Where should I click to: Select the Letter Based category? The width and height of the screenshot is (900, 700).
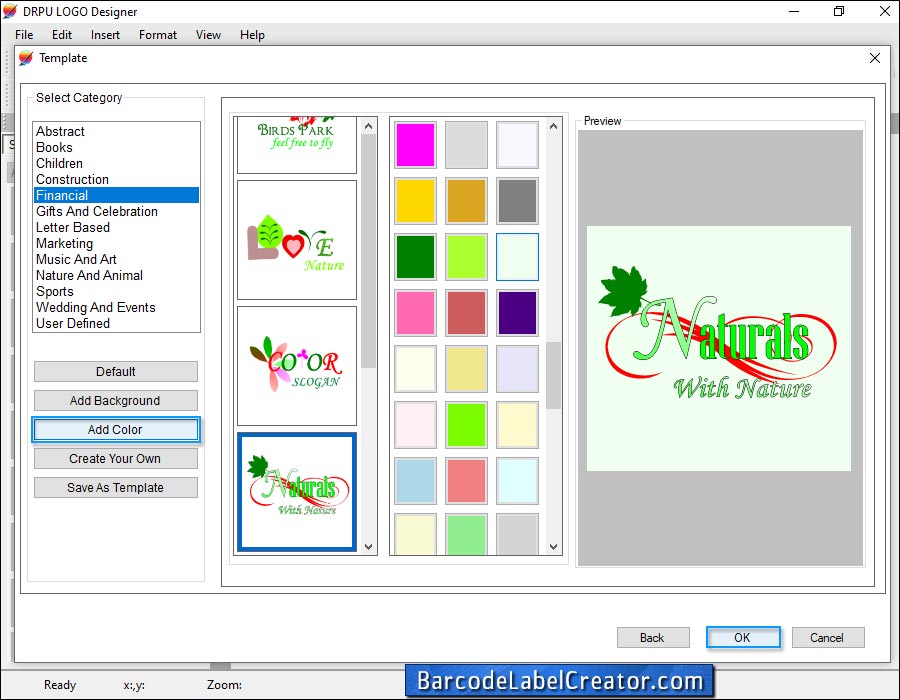[117, 227]
